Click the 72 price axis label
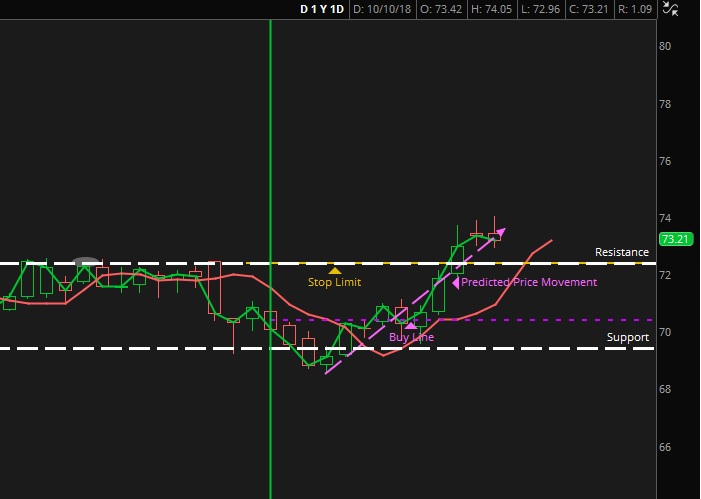The height and width of the screenshot is (499, 701). 665,275
